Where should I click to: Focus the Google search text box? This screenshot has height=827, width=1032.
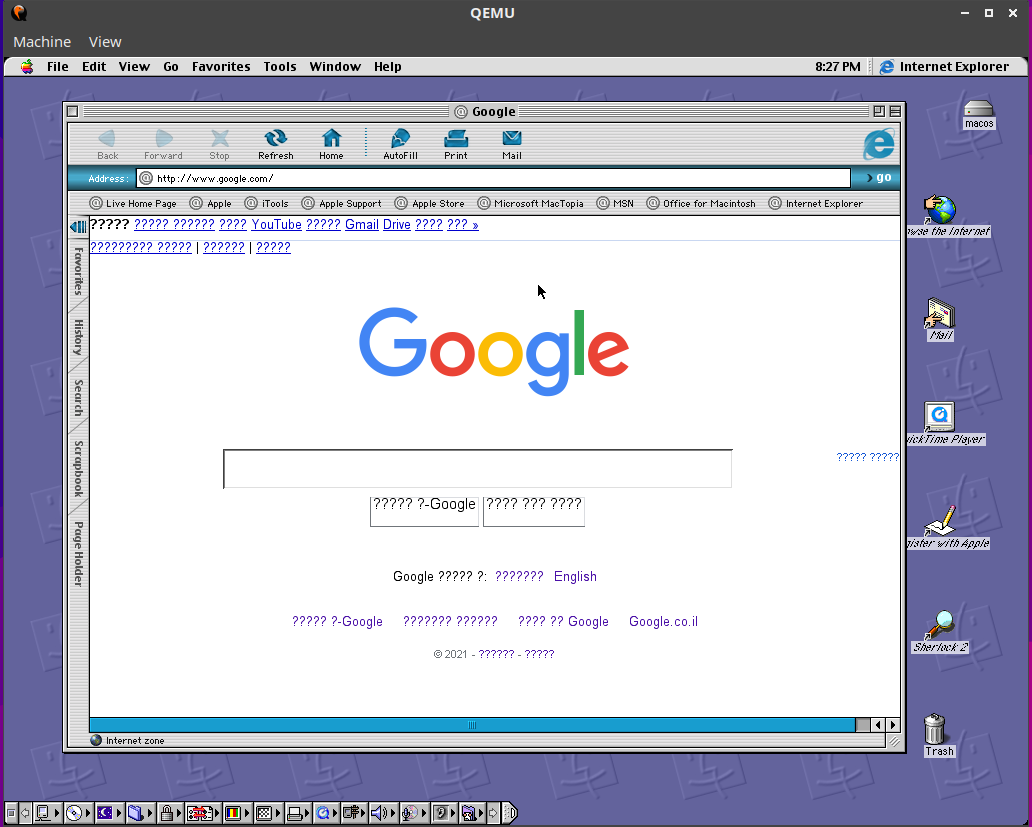click(x=478, y=468)
